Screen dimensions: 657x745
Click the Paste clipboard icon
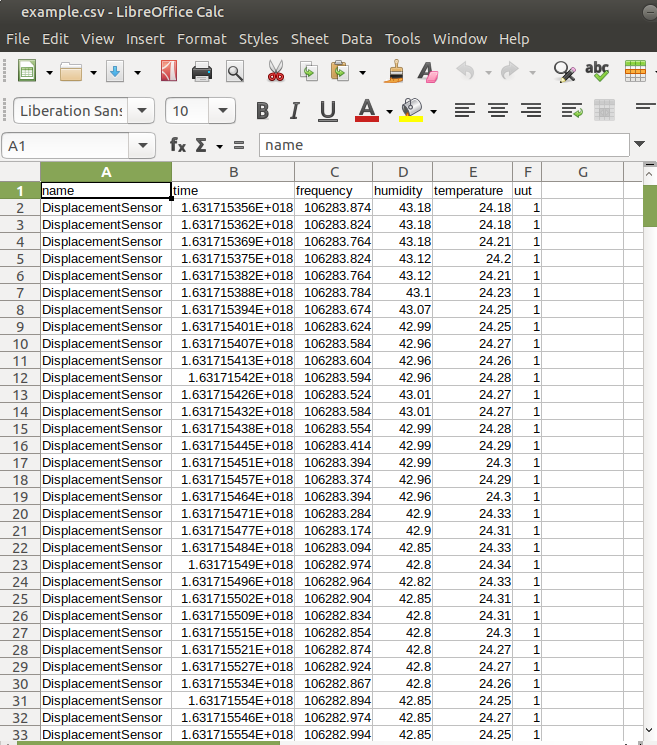click(x=340, y=72)
